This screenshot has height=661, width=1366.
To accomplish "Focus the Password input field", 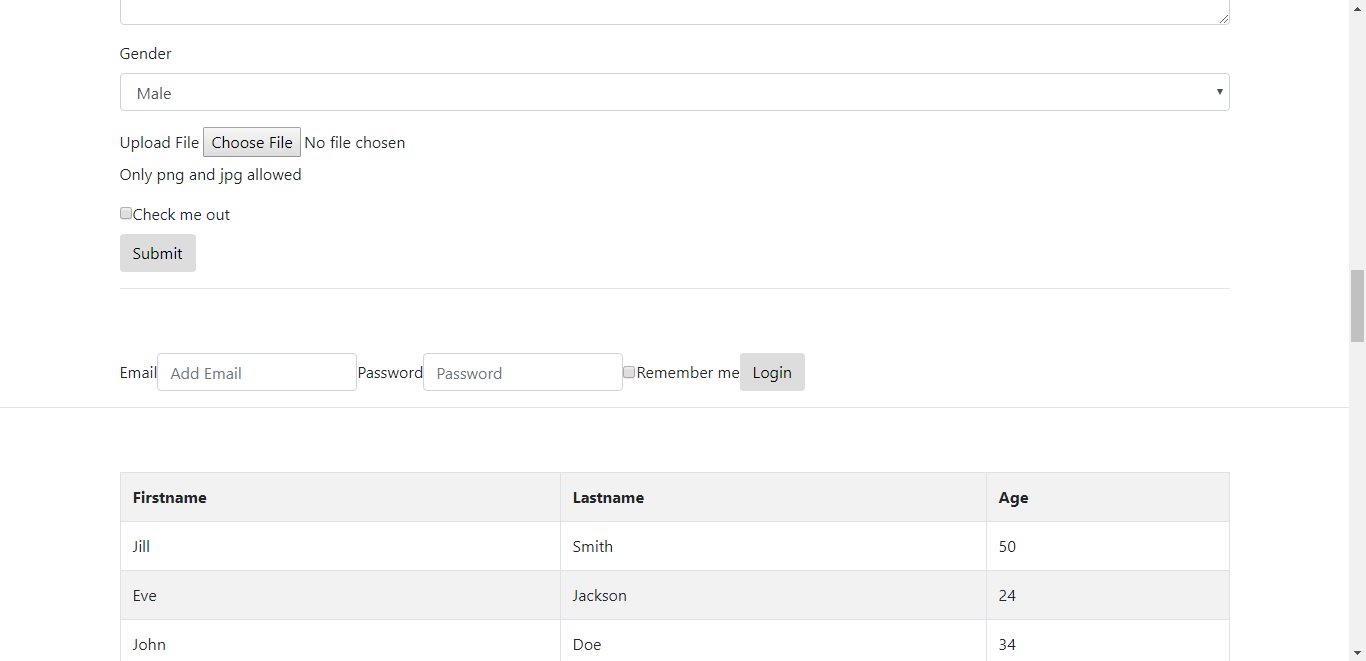I will [x=522, y=372].
